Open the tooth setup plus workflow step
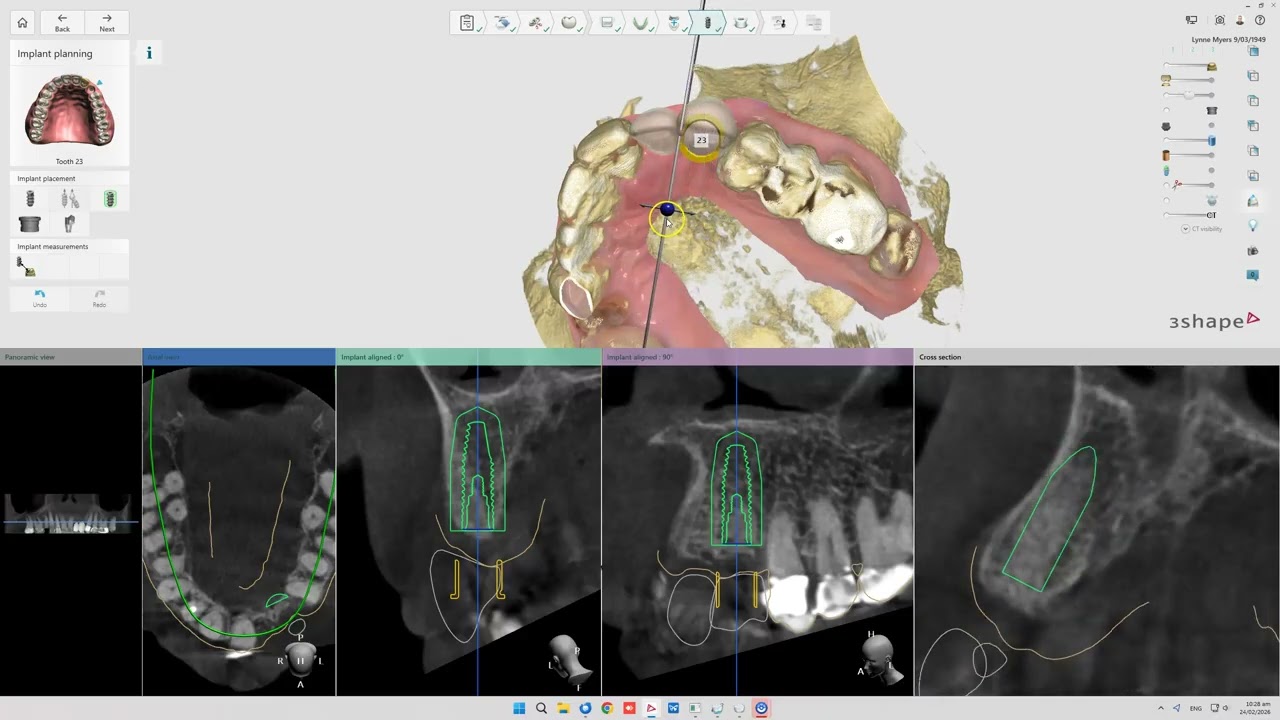This screenshot has height=720, width=1280. coord(674,22)
